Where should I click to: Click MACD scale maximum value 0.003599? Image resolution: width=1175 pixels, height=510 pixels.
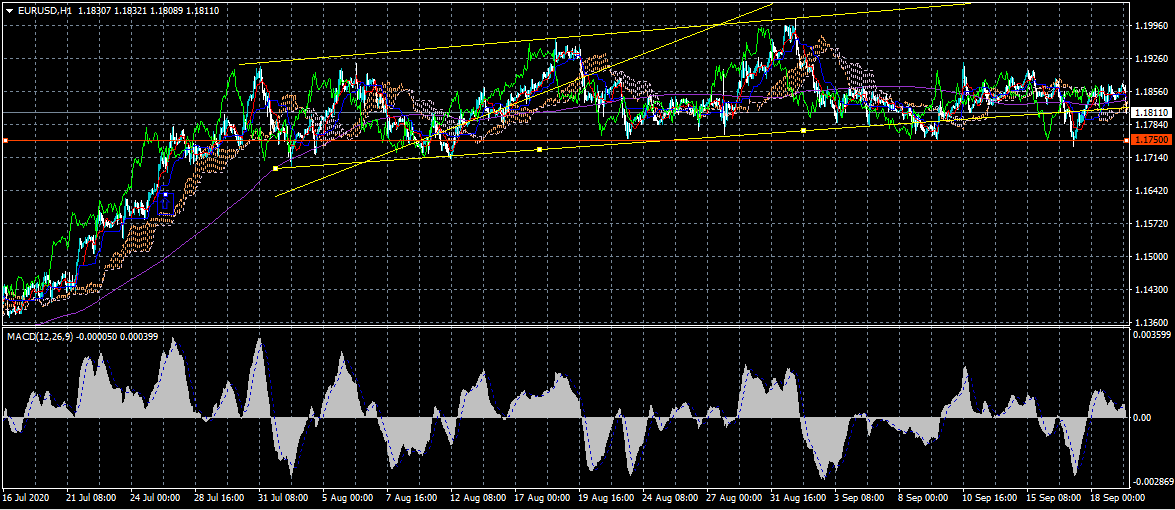(x=1153, y=336)
